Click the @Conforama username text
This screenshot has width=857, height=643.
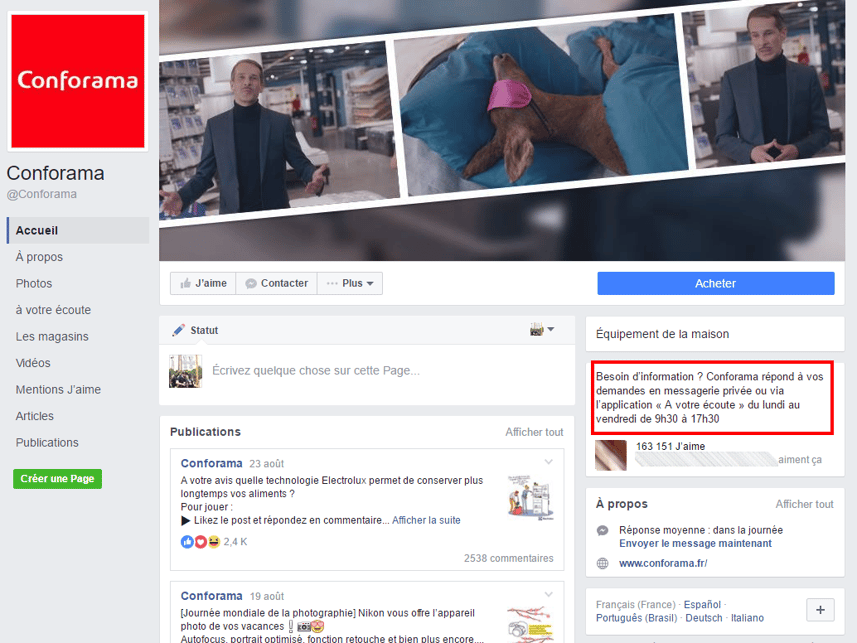point(42,194)
